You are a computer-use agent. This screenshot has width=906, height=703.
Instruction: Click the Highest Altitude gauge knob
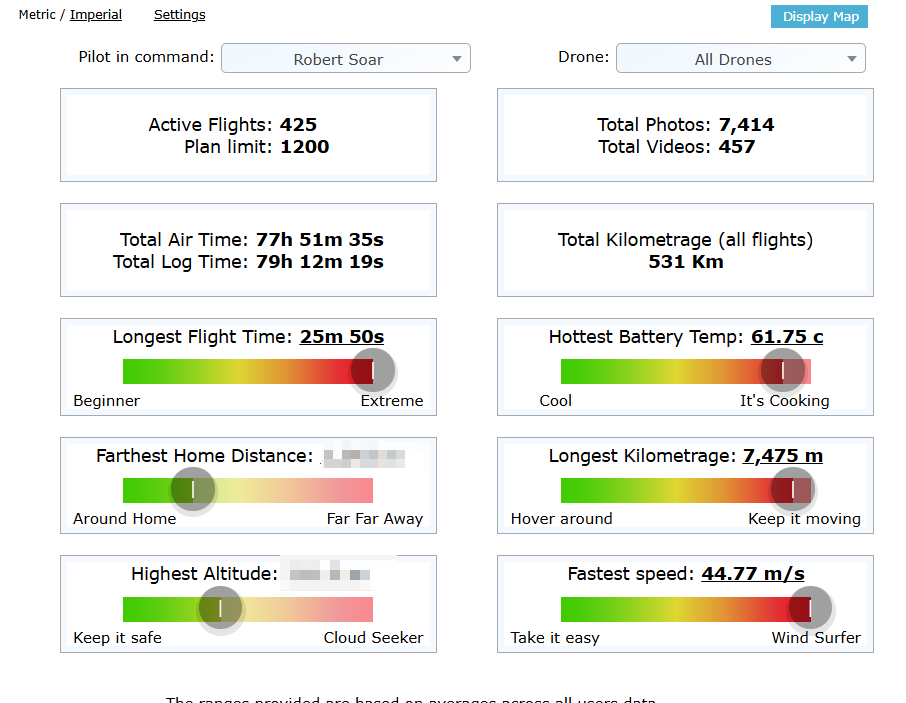[x=221, y=609]
